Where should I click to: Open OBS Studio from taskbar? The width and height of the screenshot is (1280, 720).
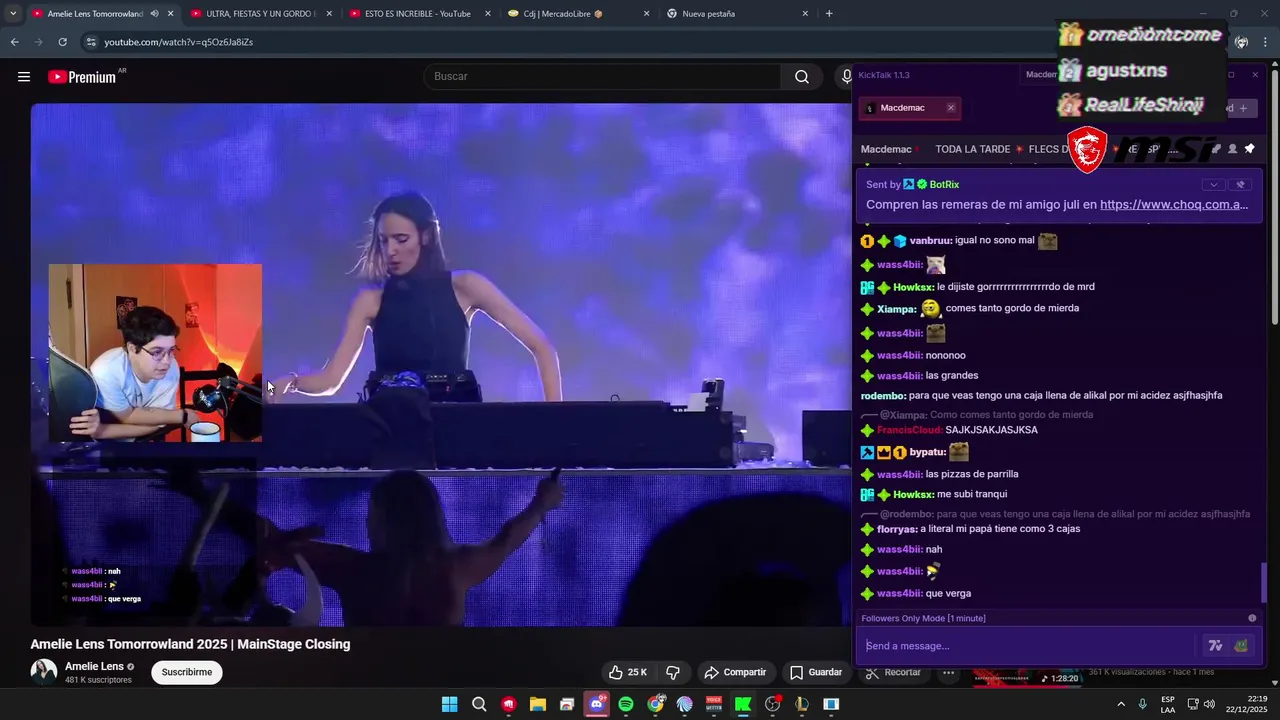[x=772, y=704]
